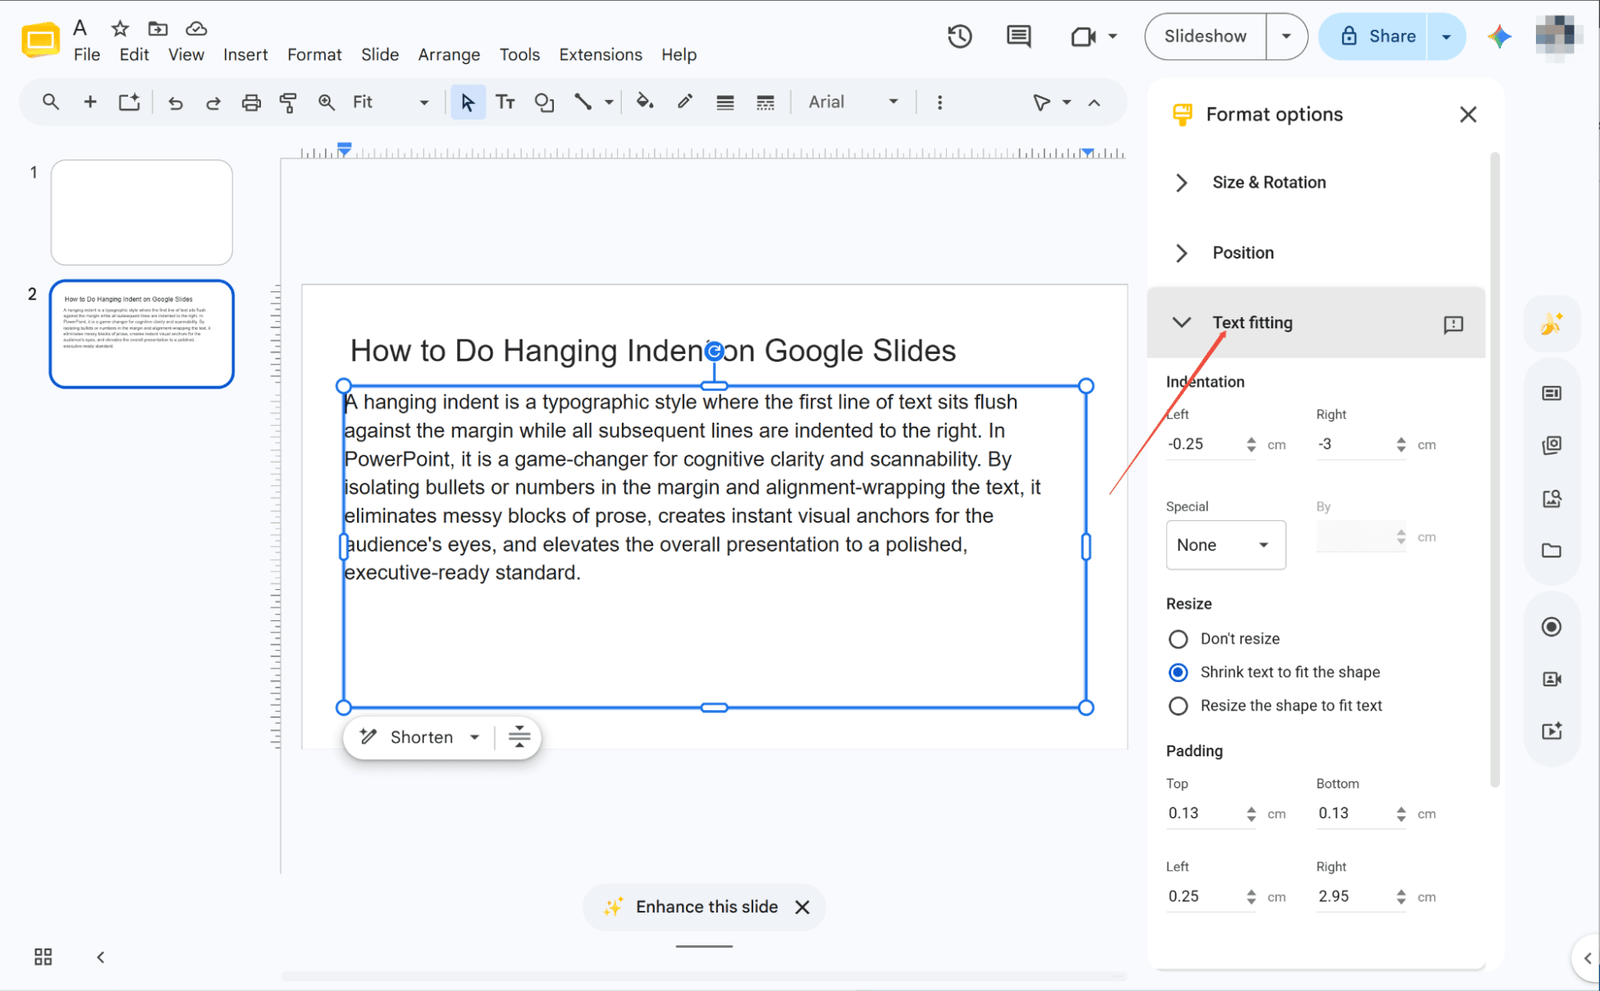
Task: Open the Insert menu
Action: point(245,55)
